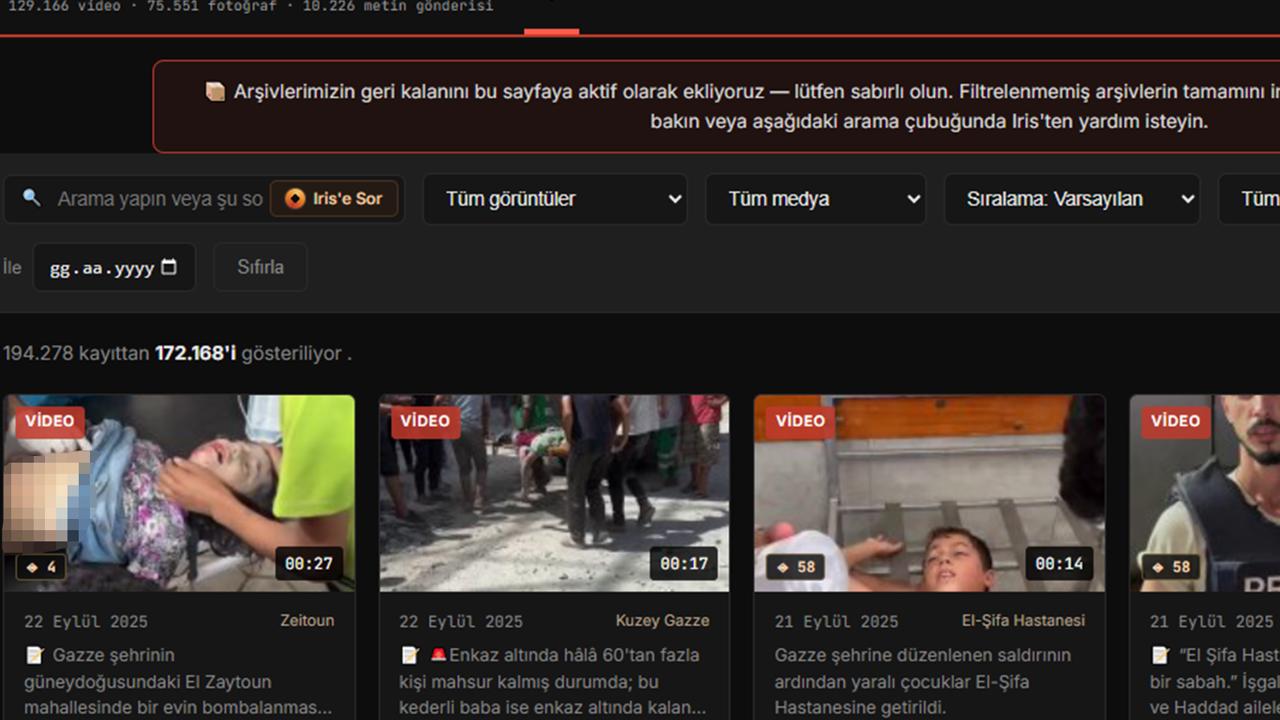Open the Tüm medya dropdown
This screenshot has width=1280, height=720.
[x=816, y=199]
